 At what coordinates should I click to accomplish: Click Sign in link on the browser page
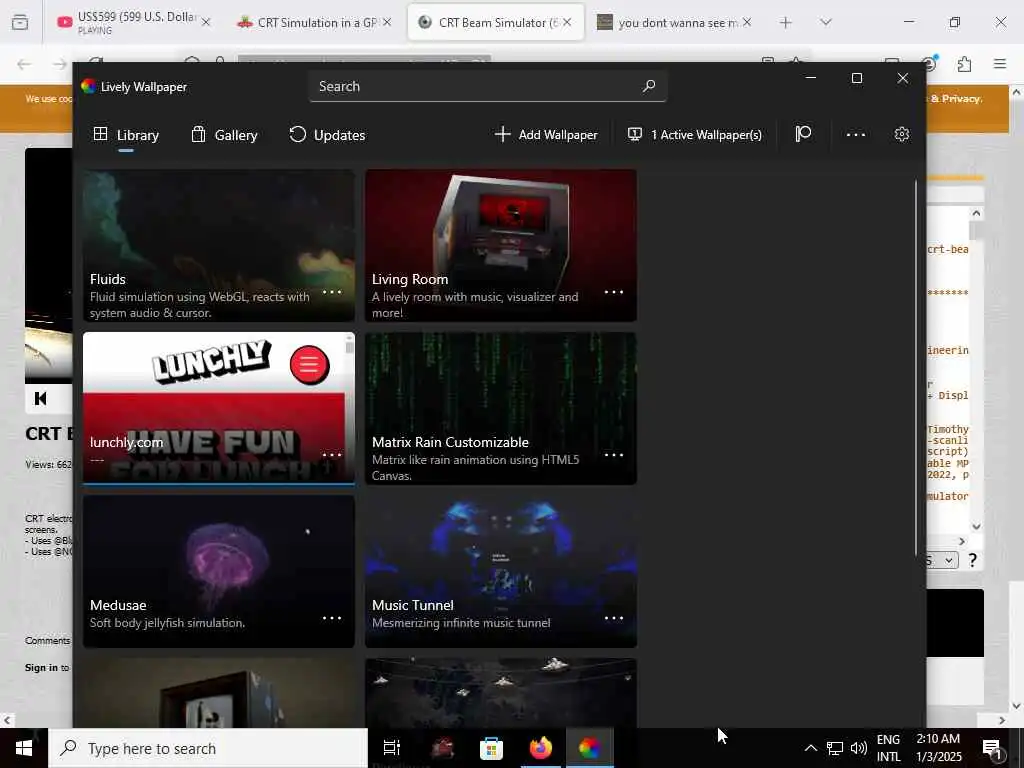pyautogui.click(x=41, y=667)
